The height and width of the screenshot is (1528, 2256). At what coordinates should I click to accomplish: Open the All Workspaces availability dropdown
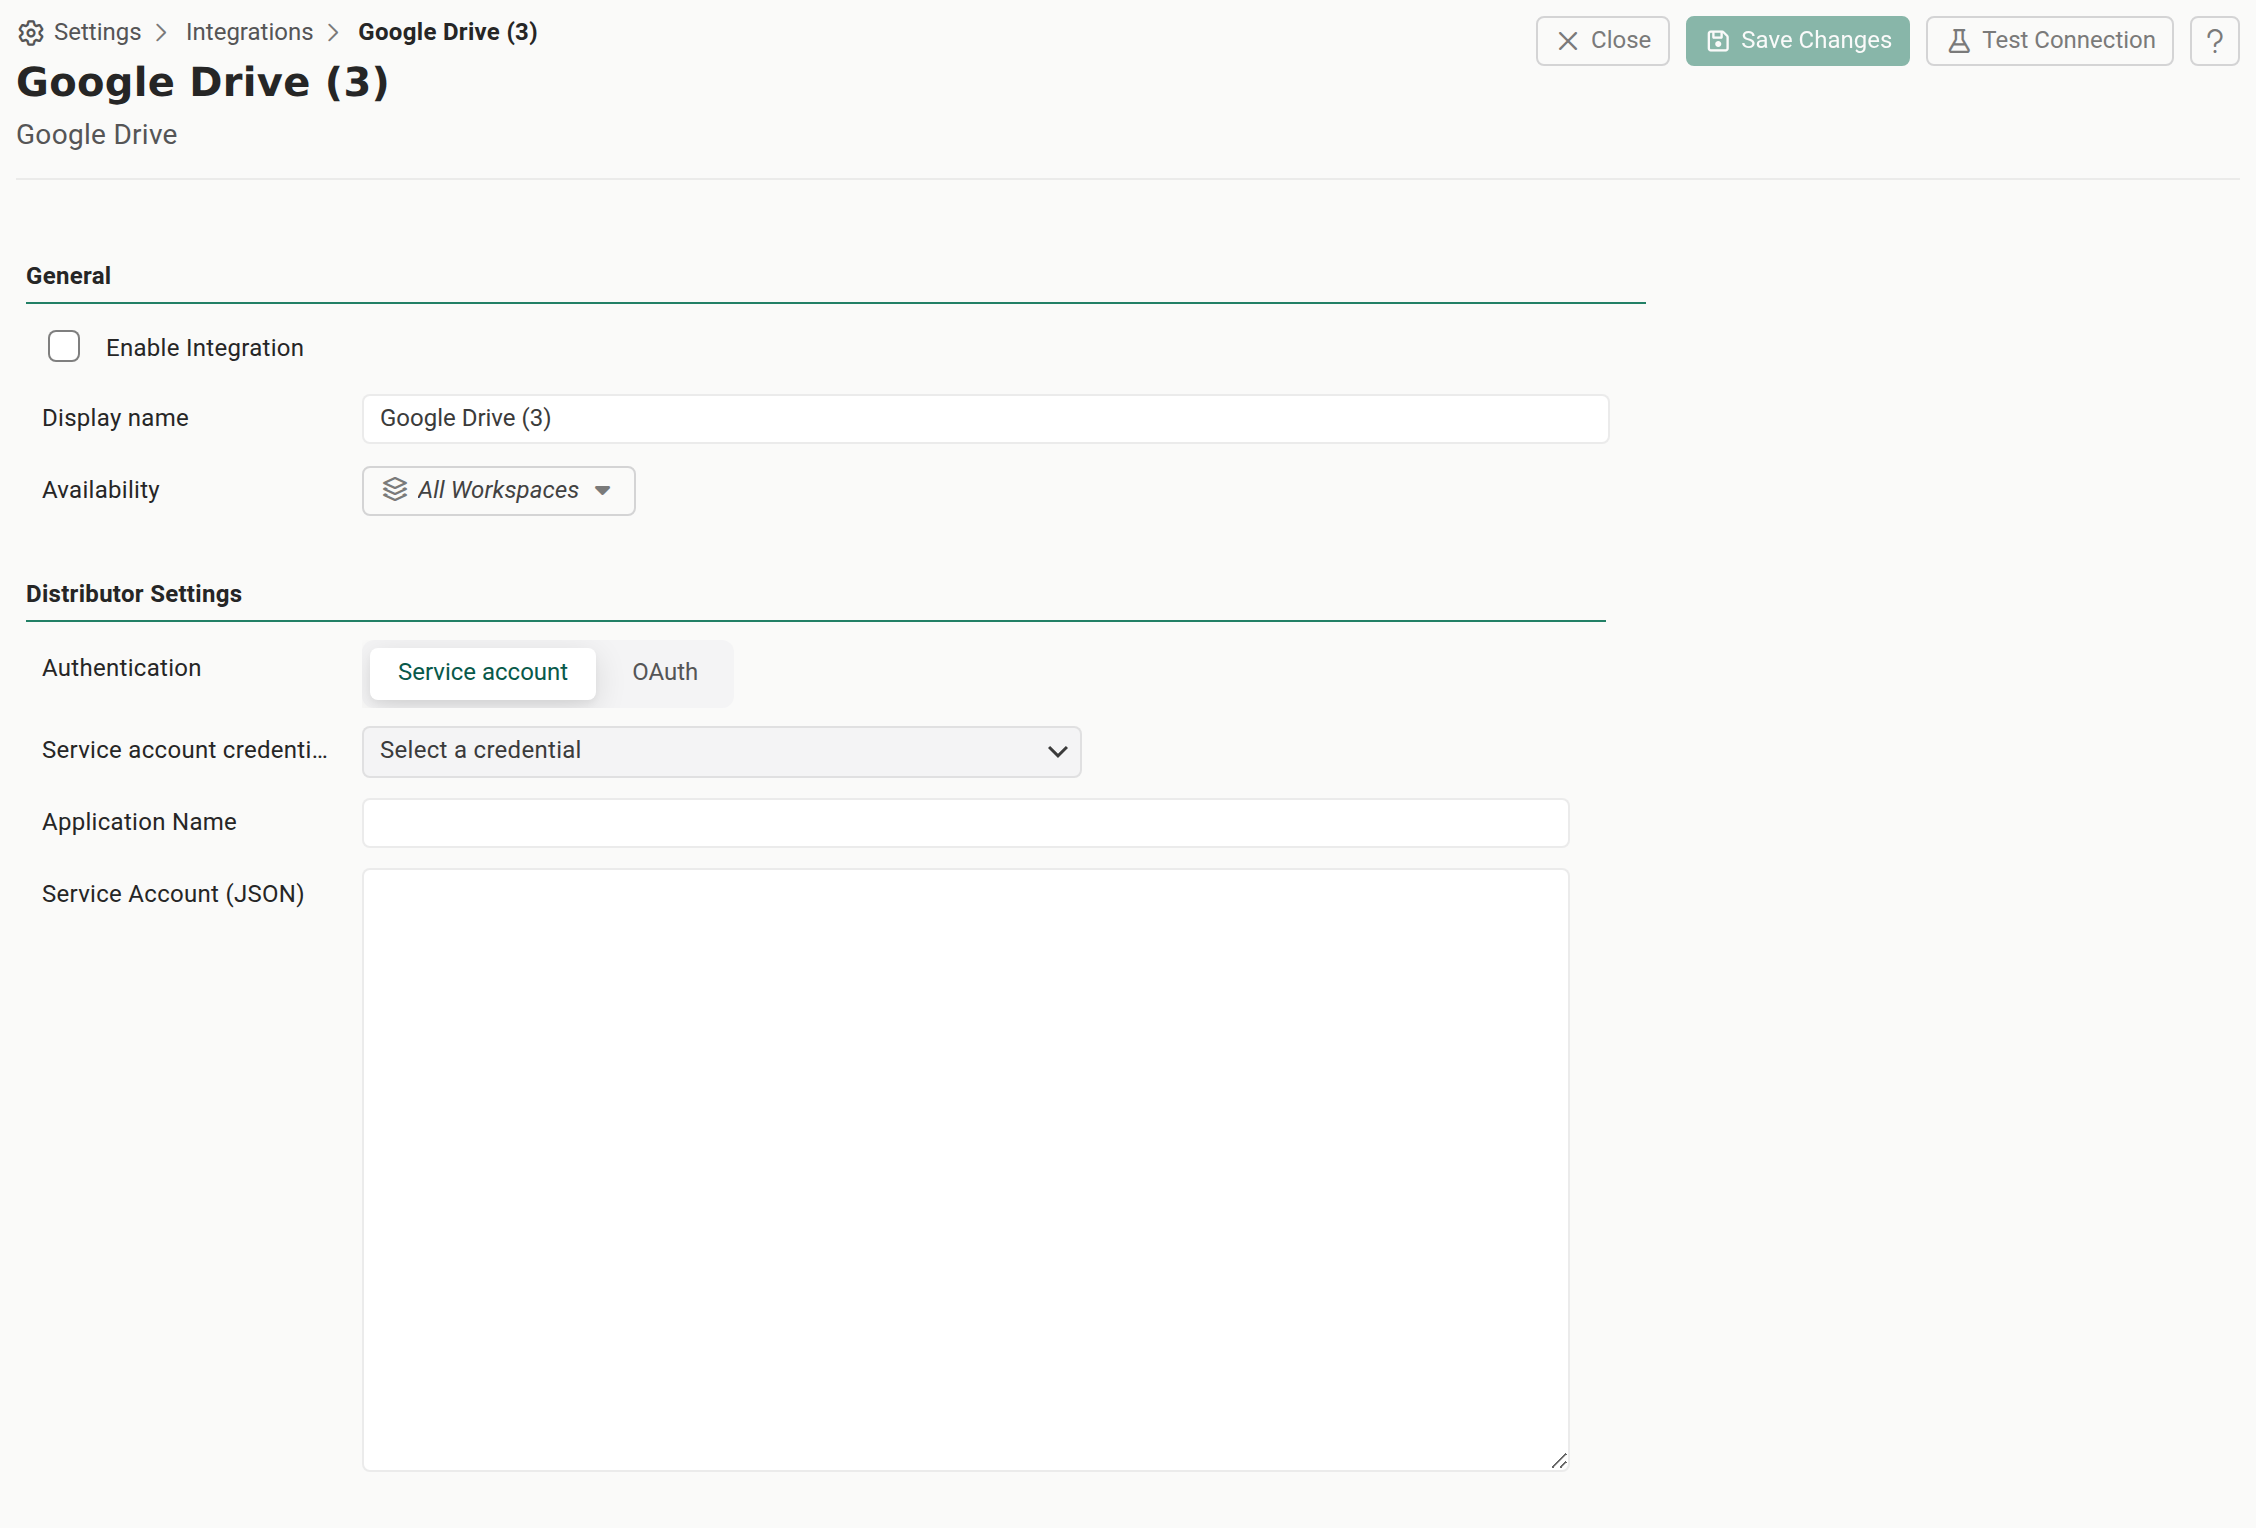tap(498, 491)
